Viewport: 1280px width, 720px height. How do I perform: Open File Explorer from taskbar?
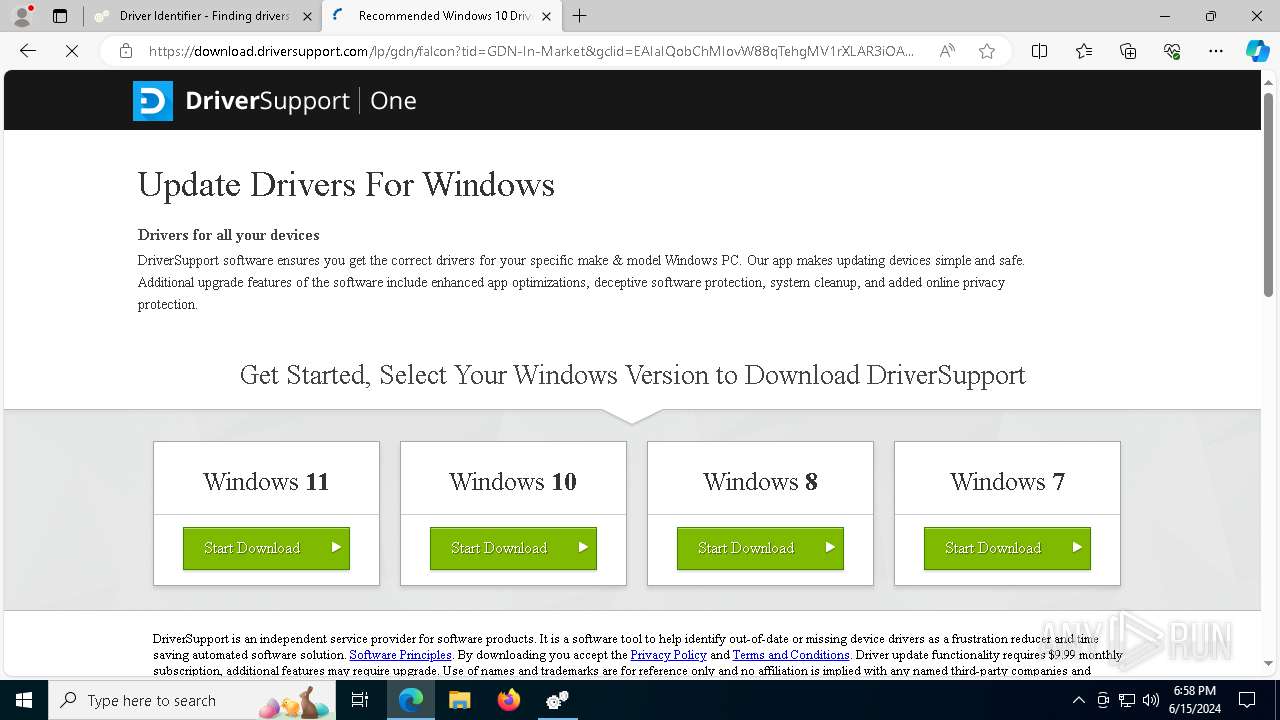coord(459,700)
